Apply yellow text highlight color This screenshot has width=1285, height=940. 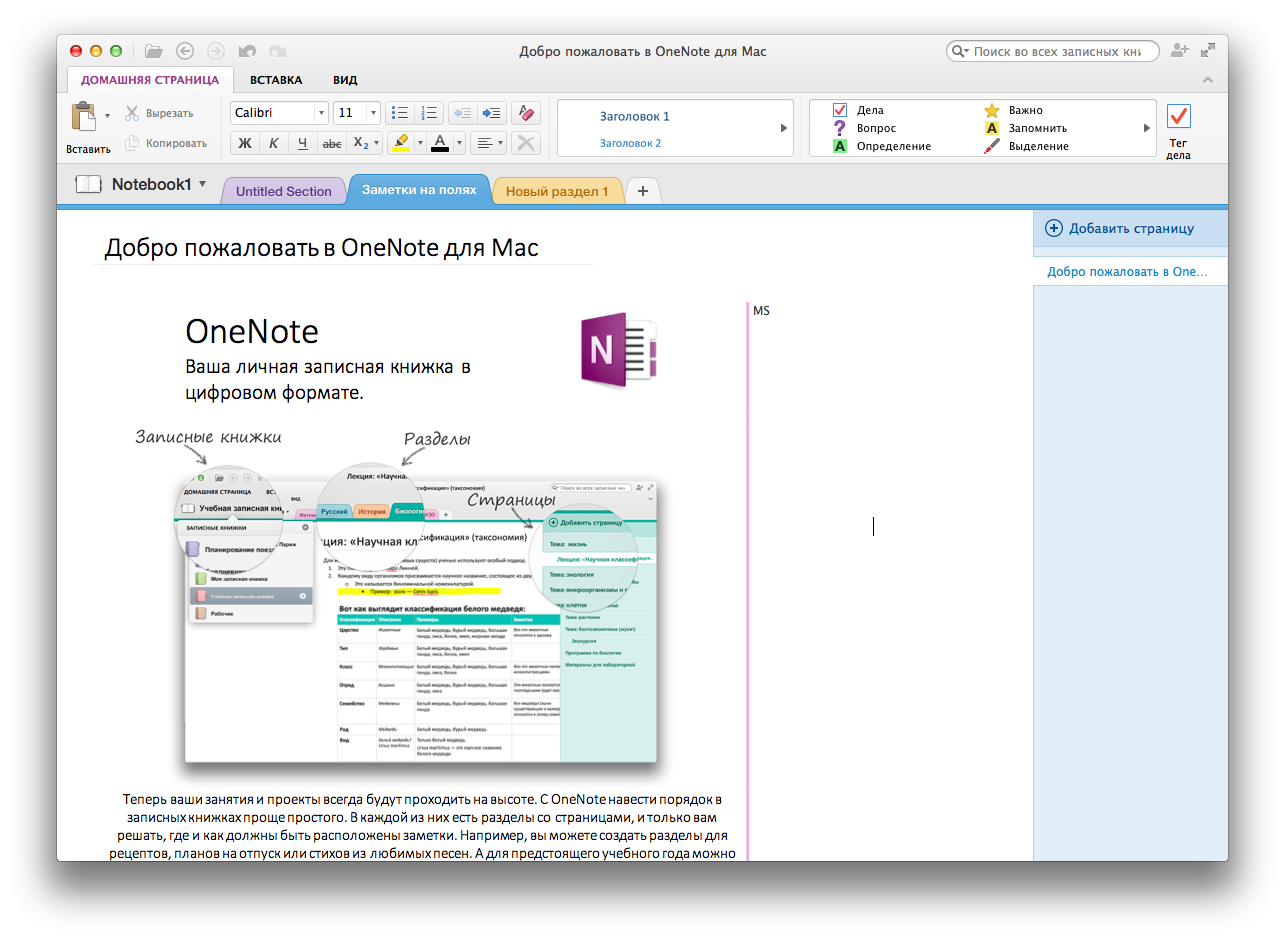coord(401,143)
